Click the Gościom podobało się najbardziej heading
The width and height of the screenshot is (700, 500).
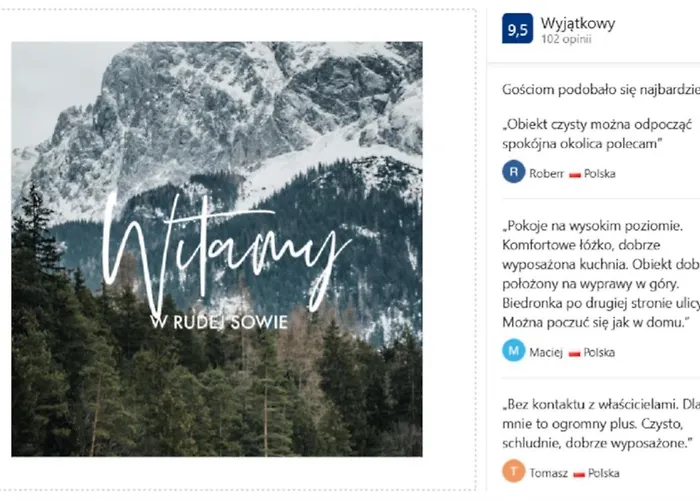[601, 90]
